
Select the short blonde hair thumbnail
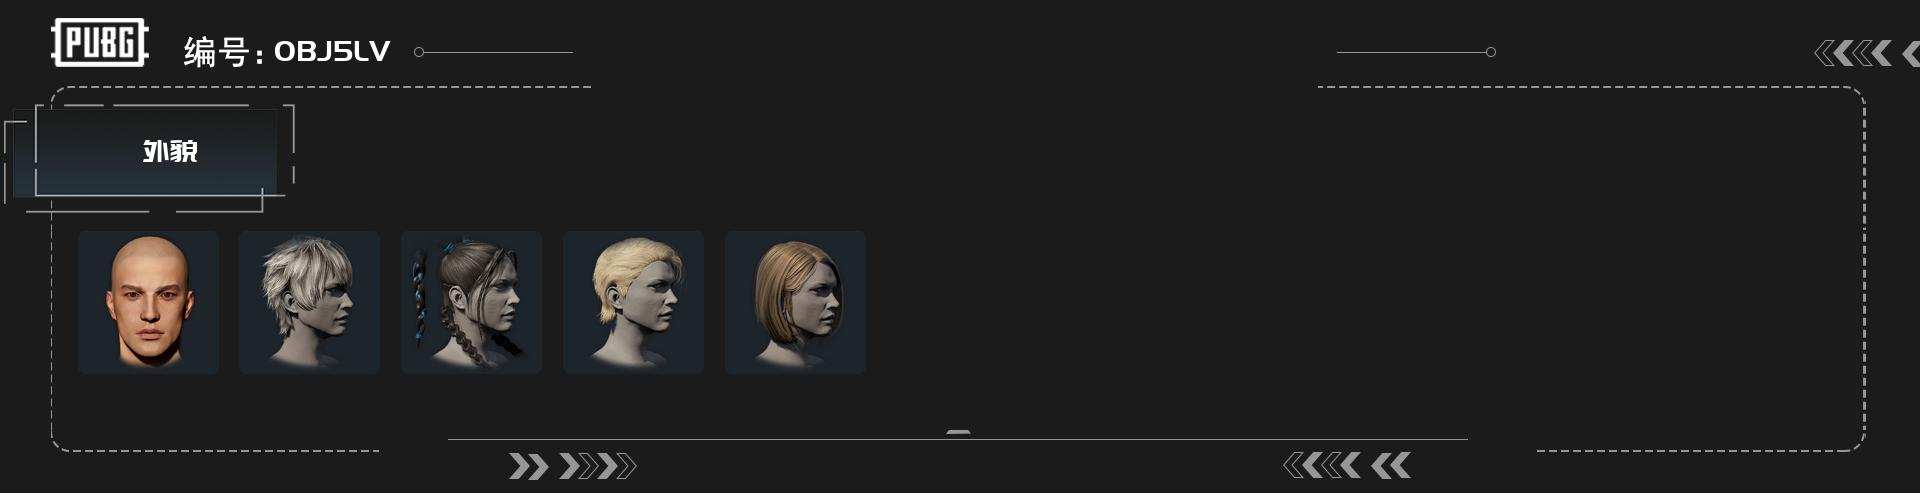pyautogui.click(x=633, y=302)
